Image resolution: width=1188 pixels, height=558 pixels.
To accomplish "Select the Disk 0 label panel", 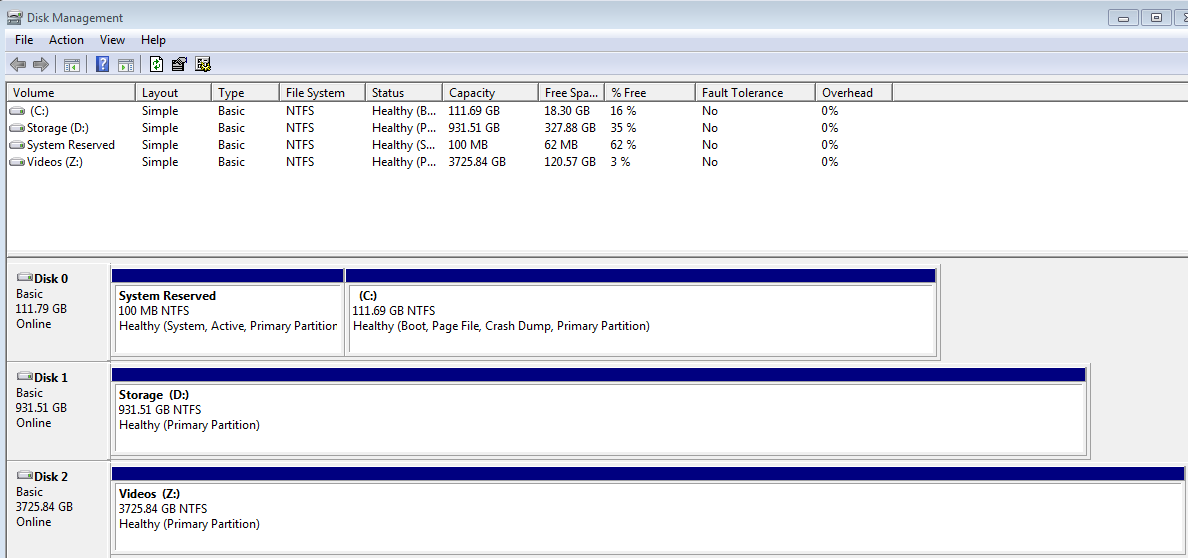I will pos(58,312).
